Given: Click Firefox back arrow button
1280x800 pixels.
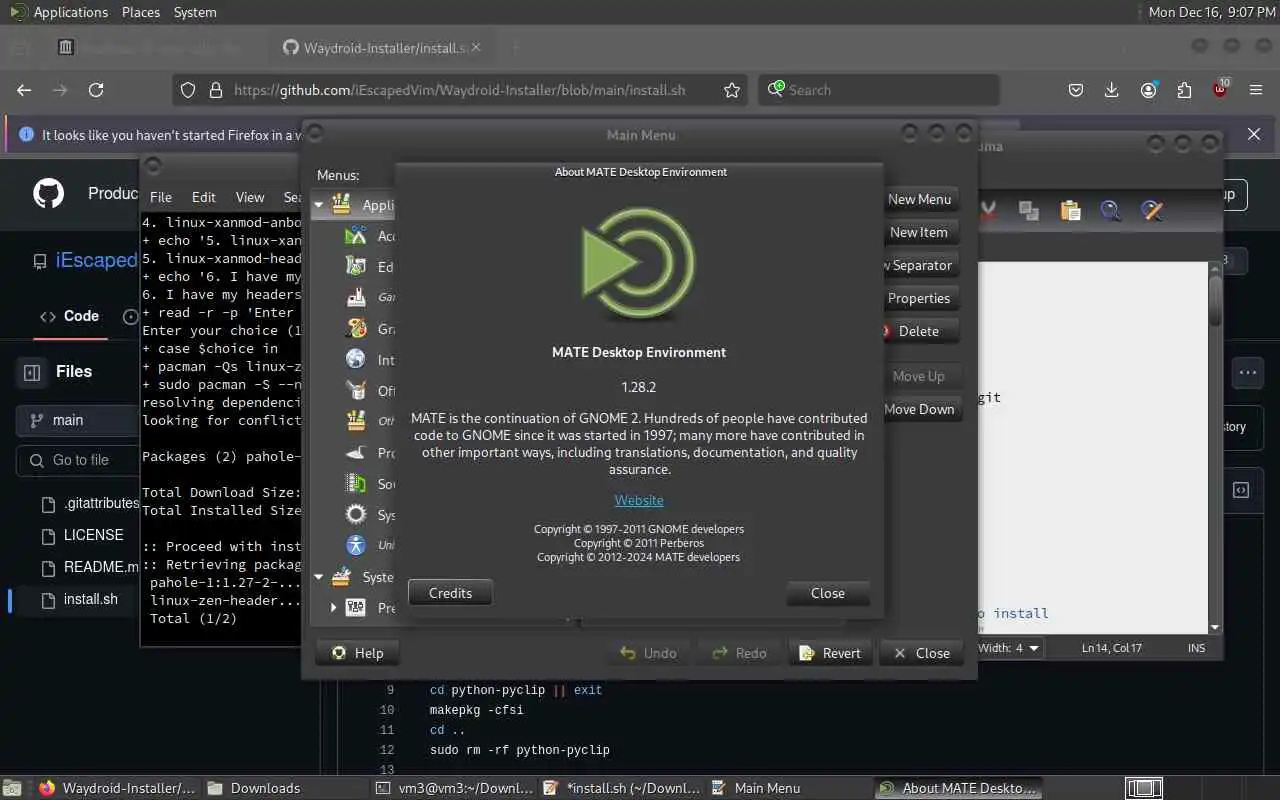Looking at the screenshot, I should (24, 90).
